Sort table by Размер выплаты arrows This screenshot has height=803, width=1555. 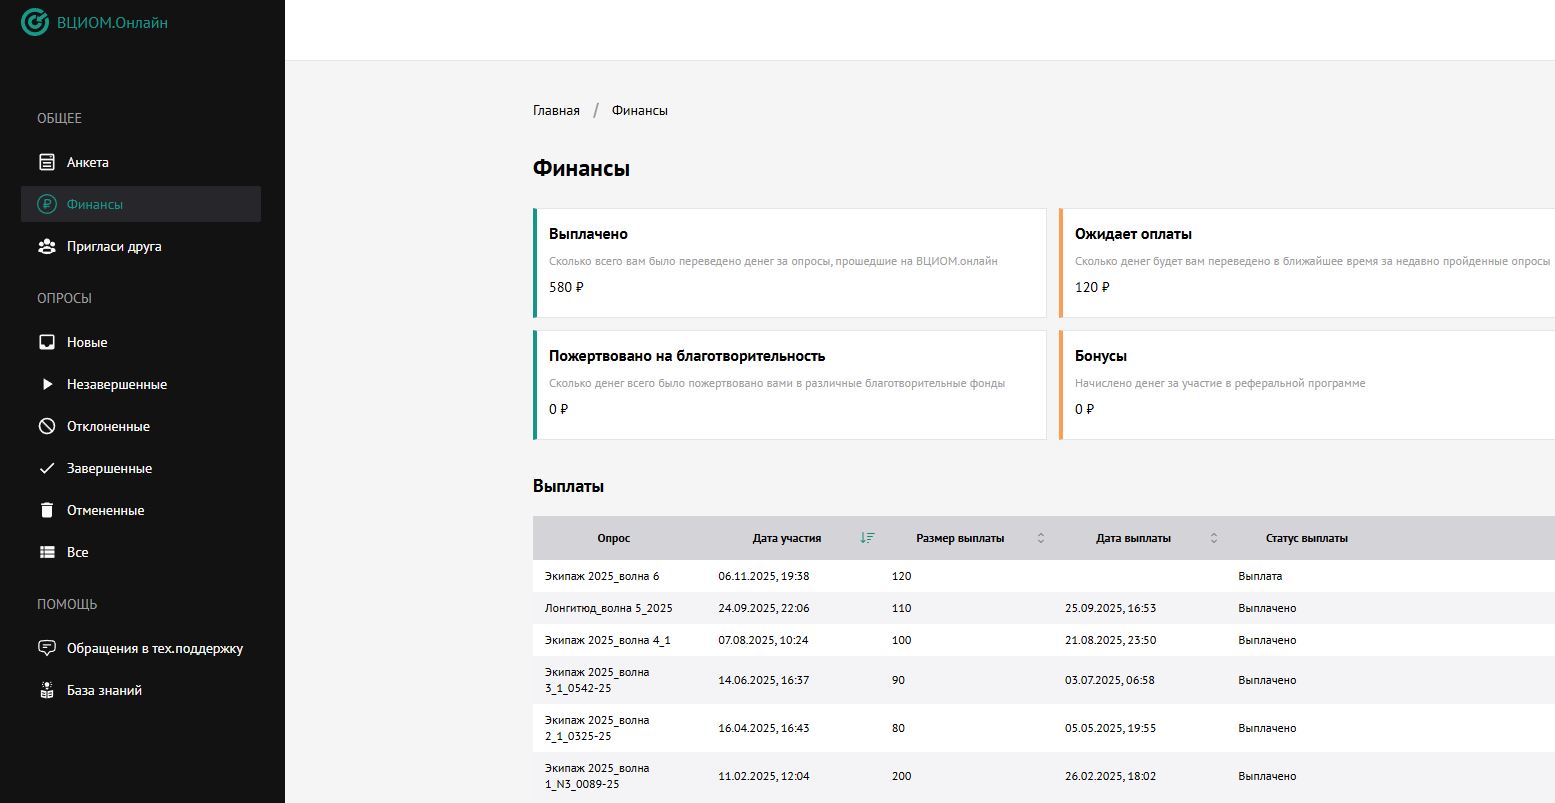[1040, 538]
